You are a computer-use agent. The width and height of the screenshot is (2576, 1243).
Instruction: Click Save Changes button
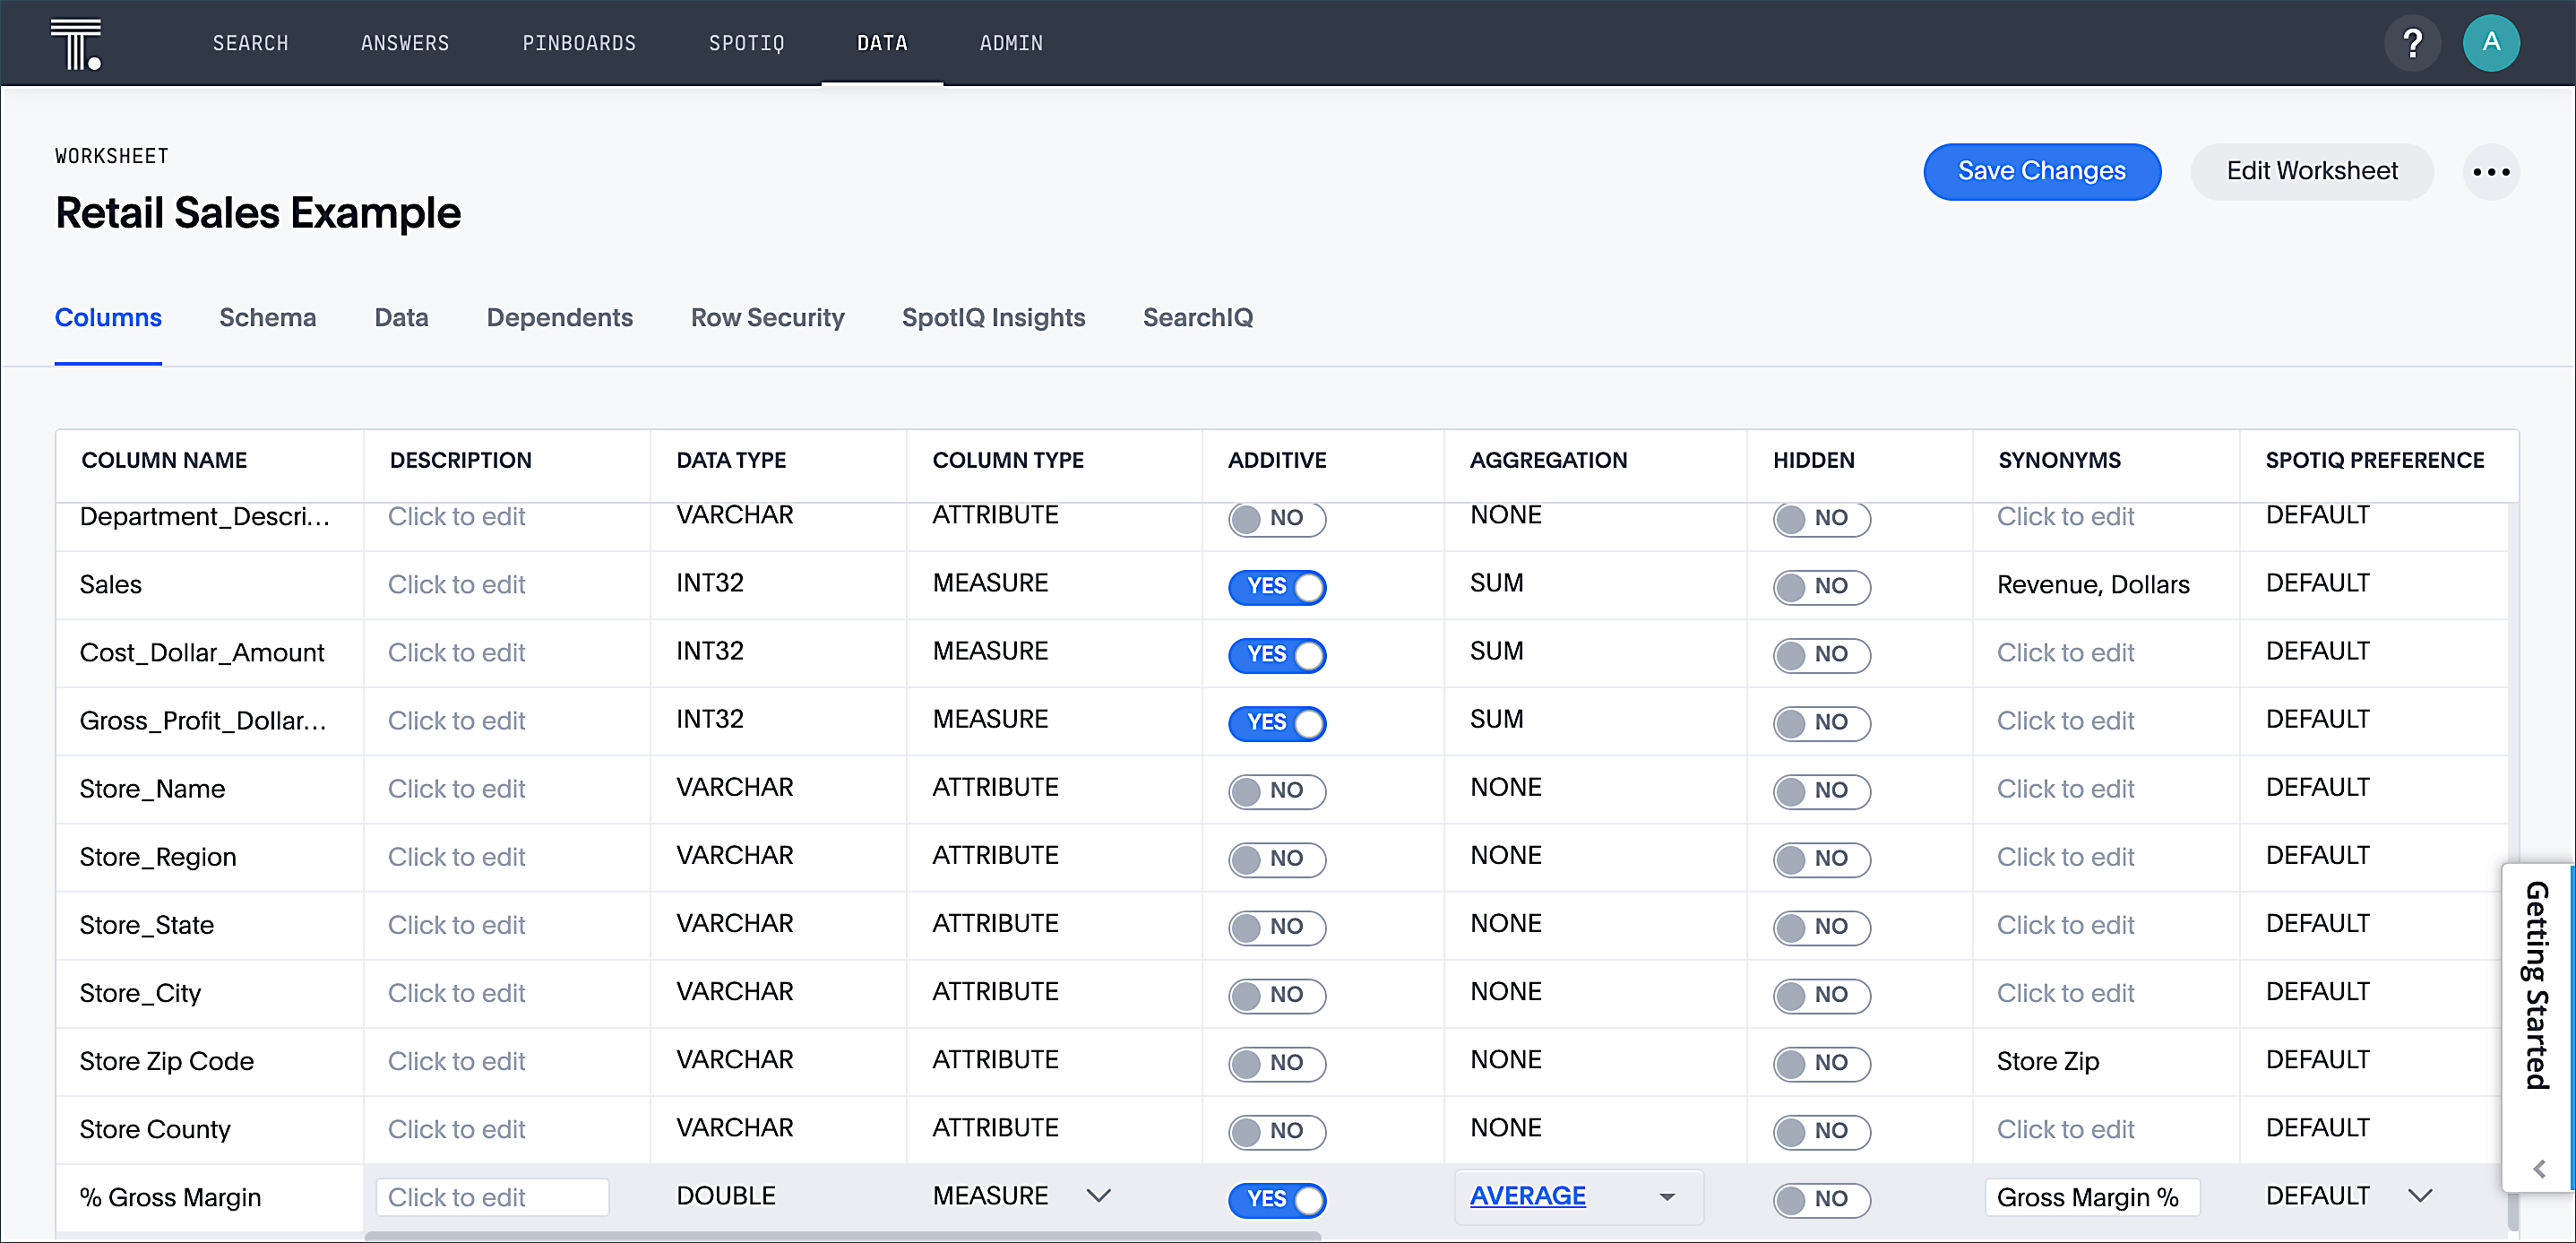(2042, 169)
